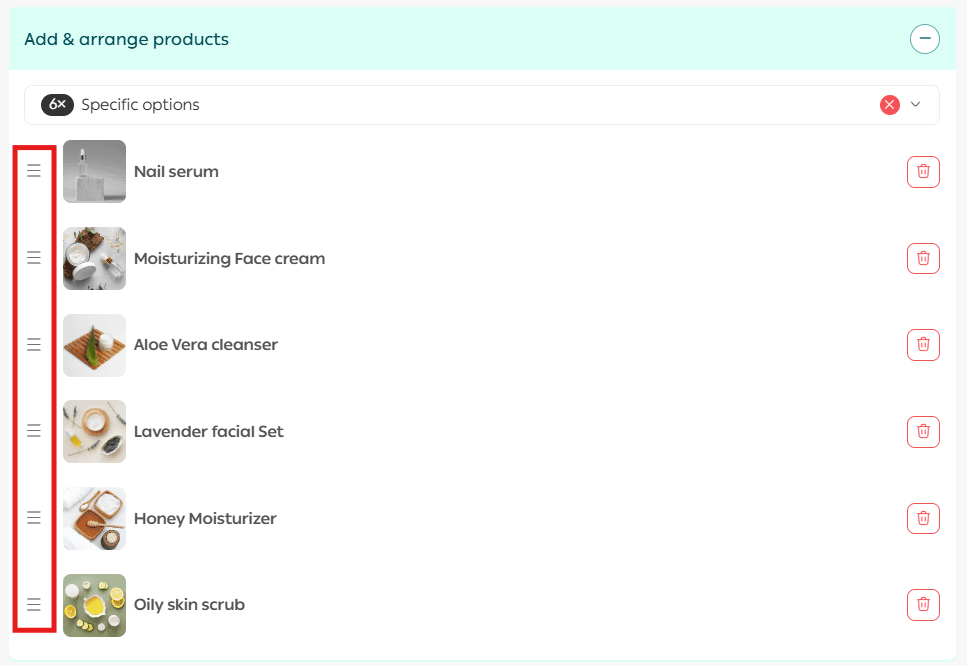Click the Aloe Vera cleanser drag handle
This screenshot has height=666, width=967.
(x=34, y=345)
